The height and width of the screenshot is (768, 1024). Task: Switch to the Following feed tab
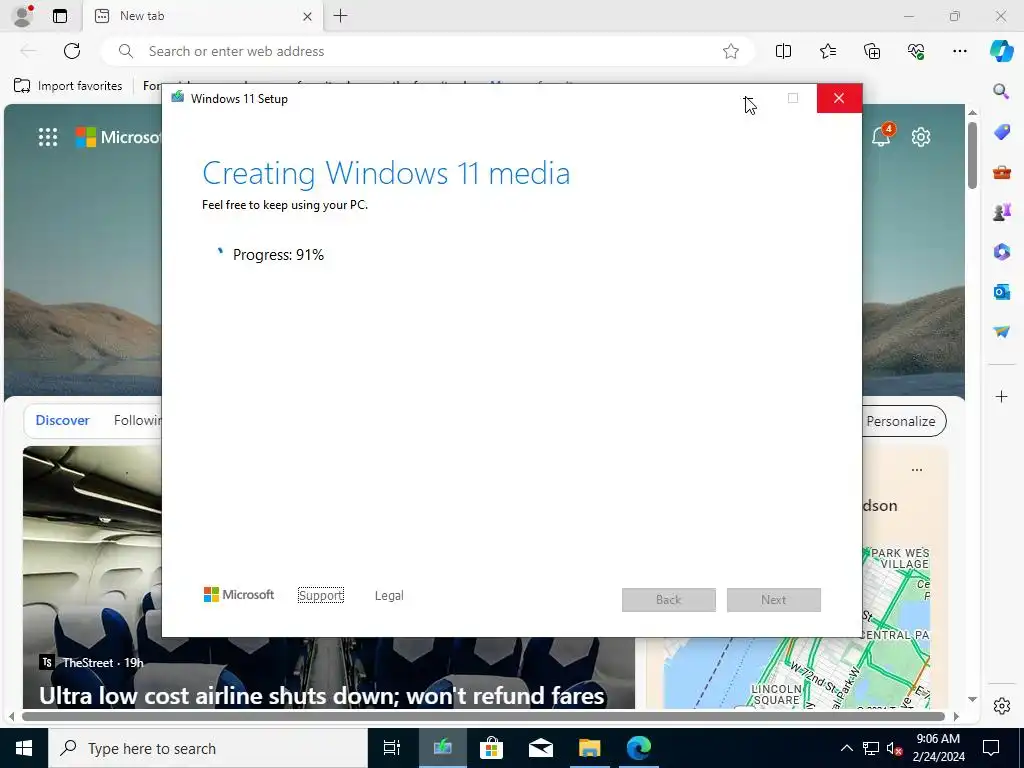(137, 421)
